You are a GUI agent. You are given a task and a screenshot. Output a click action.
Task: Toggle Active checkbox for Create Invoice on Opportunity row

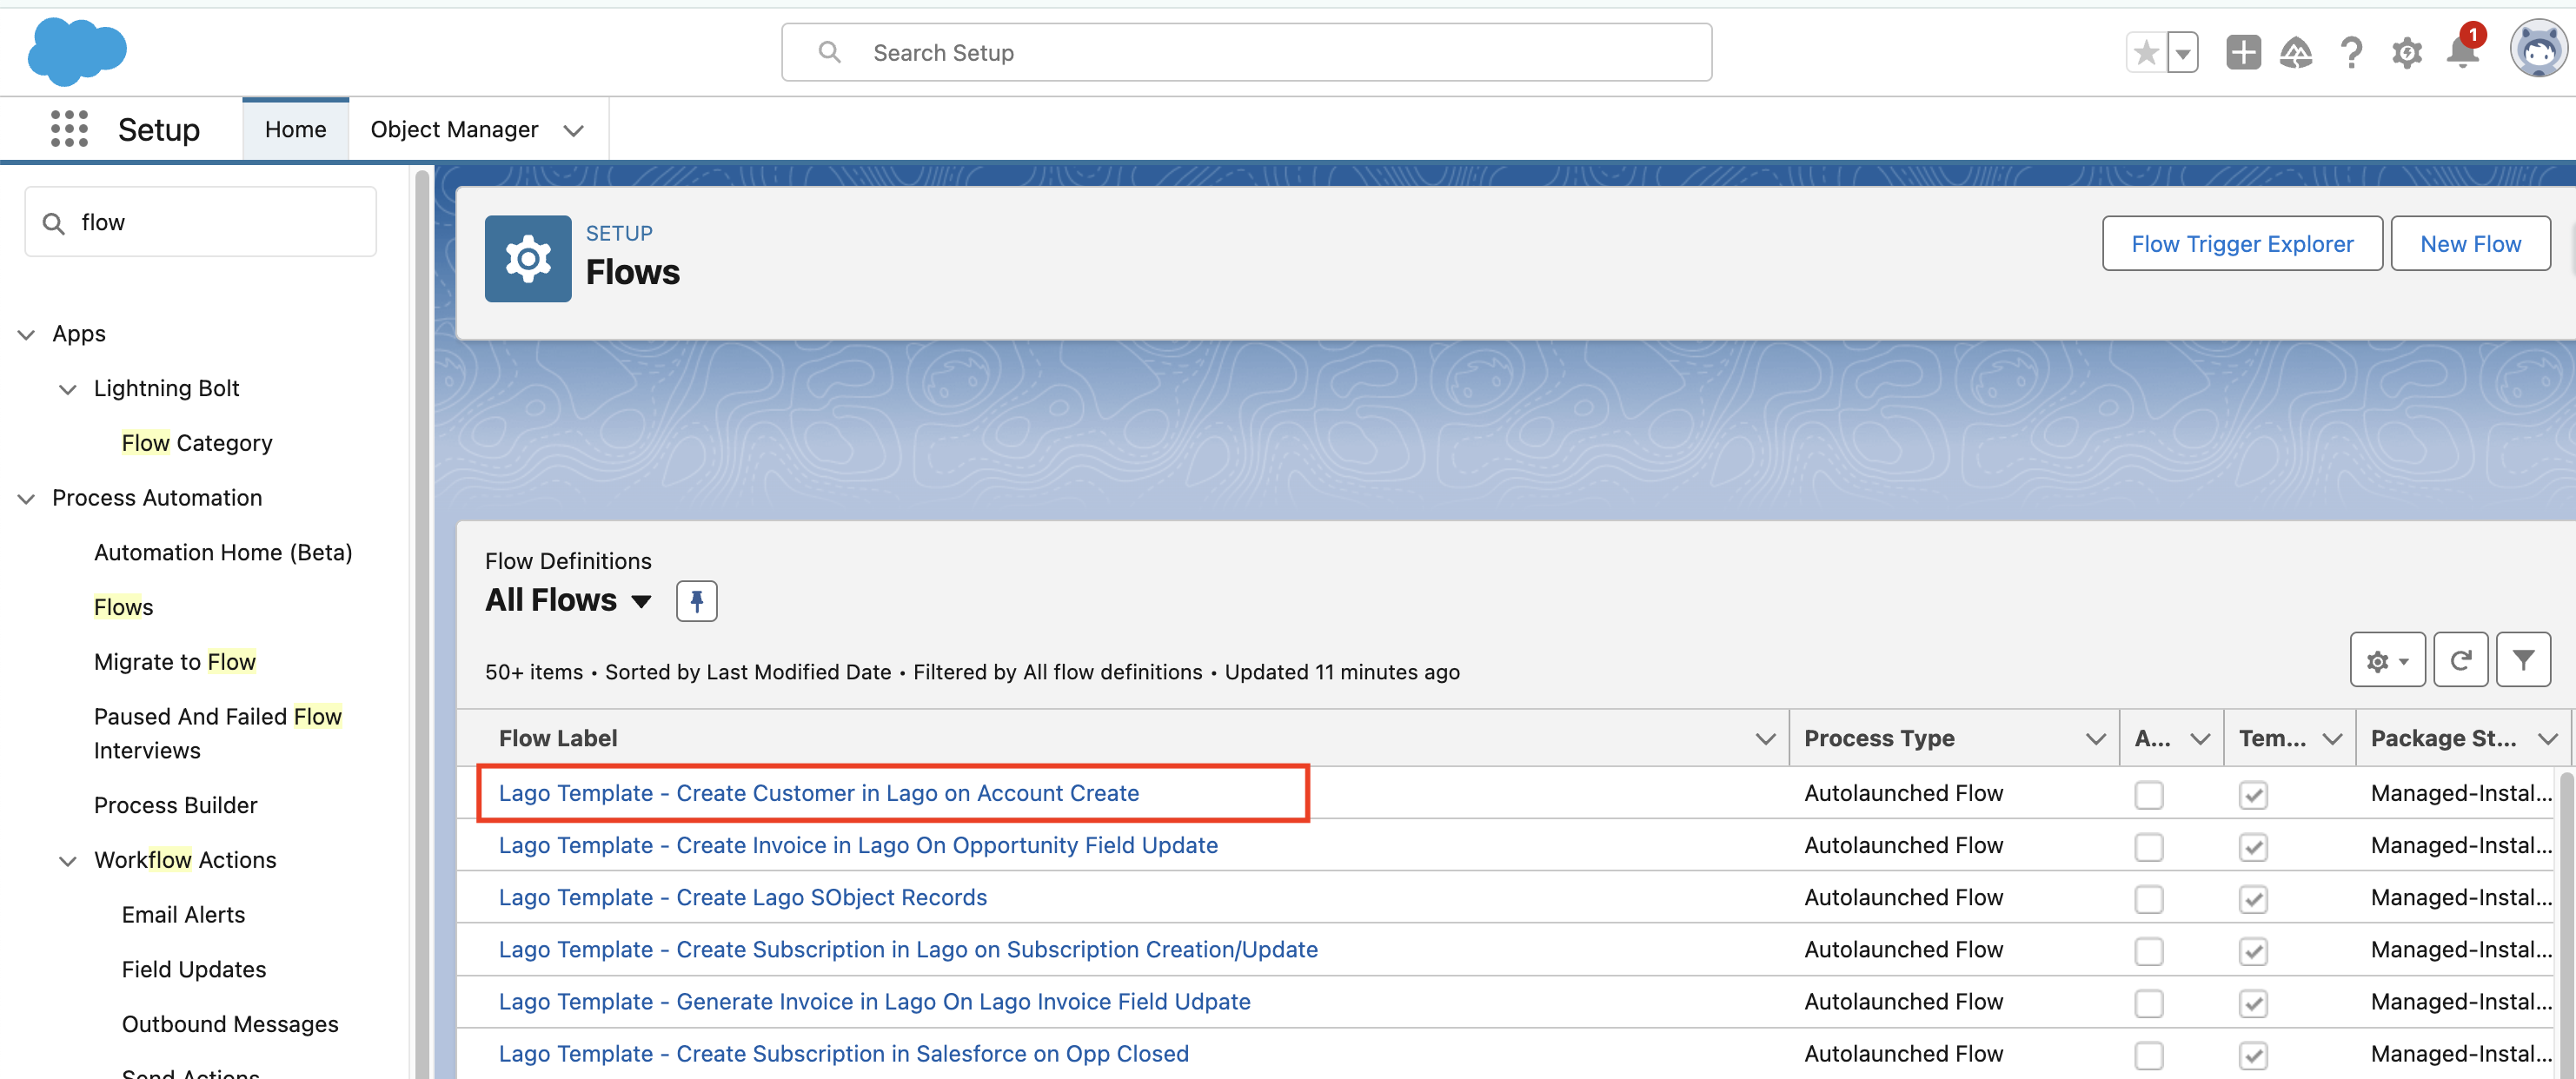click(x=2148, y=847)
